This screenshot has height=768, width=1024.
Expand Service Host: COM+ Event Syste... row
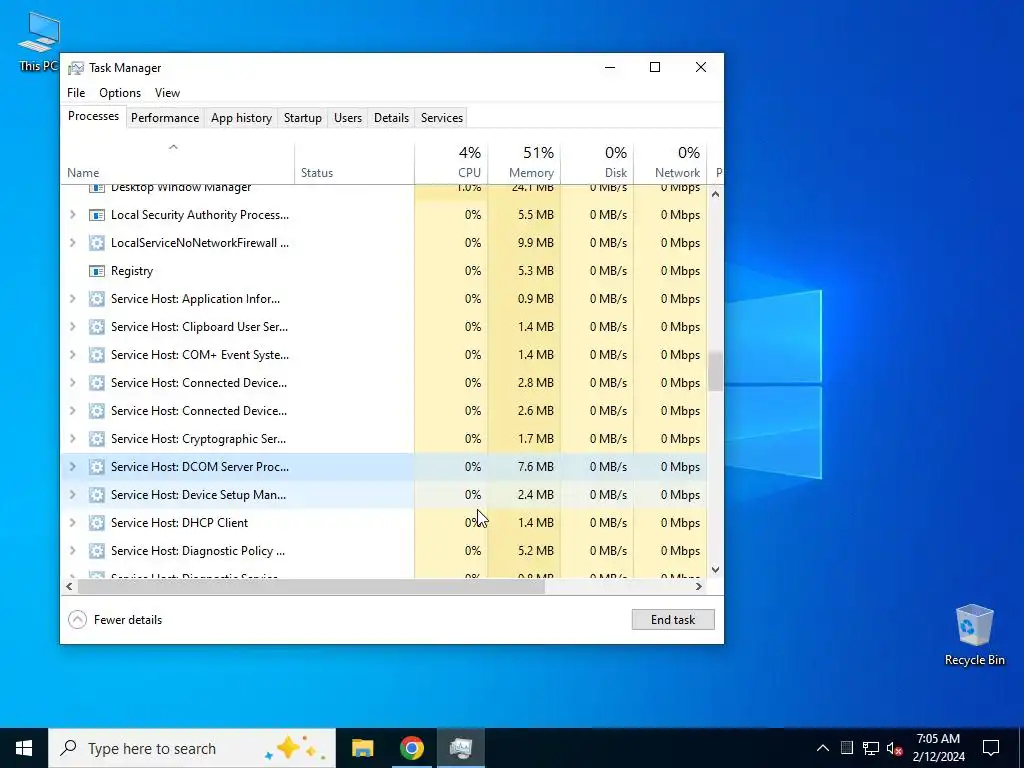(x=72, y=355)
